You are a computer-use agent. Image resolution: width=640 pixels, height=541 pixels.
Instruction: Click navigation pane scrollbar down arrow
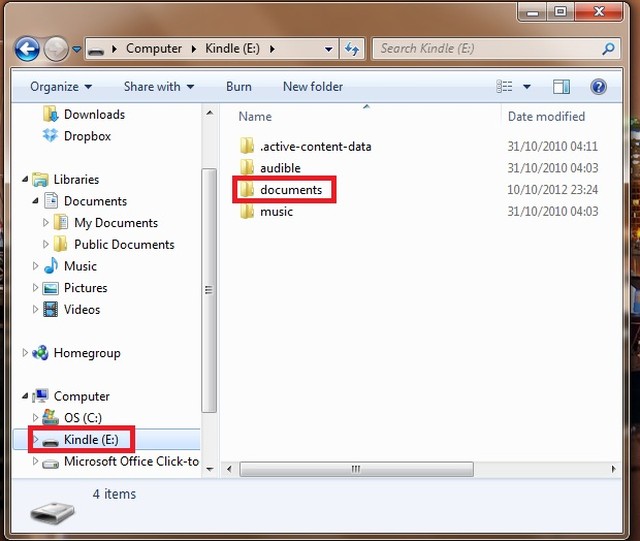209,469
